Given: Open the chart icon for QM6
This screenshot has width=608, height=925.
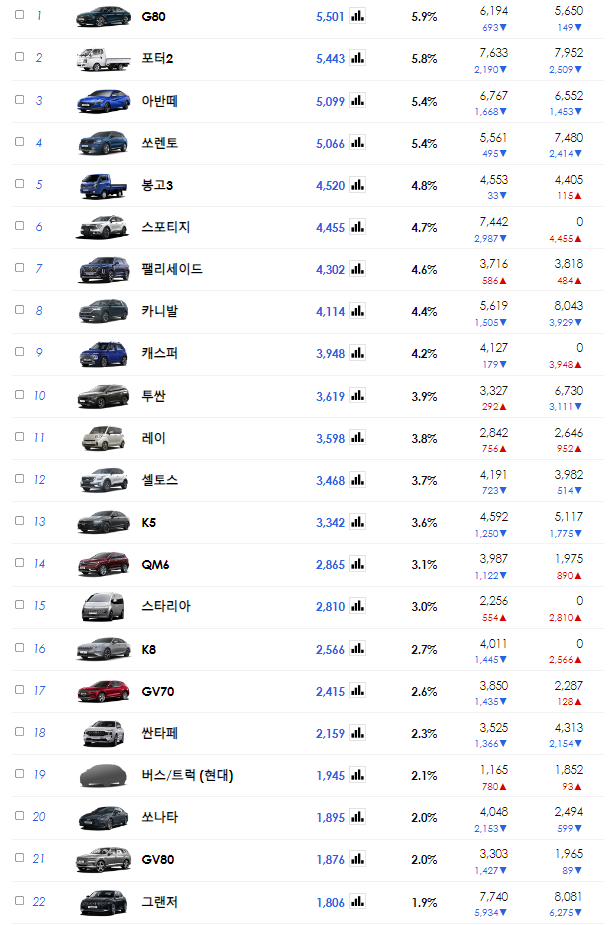Looking at the screenshot, I should [357, 564].
